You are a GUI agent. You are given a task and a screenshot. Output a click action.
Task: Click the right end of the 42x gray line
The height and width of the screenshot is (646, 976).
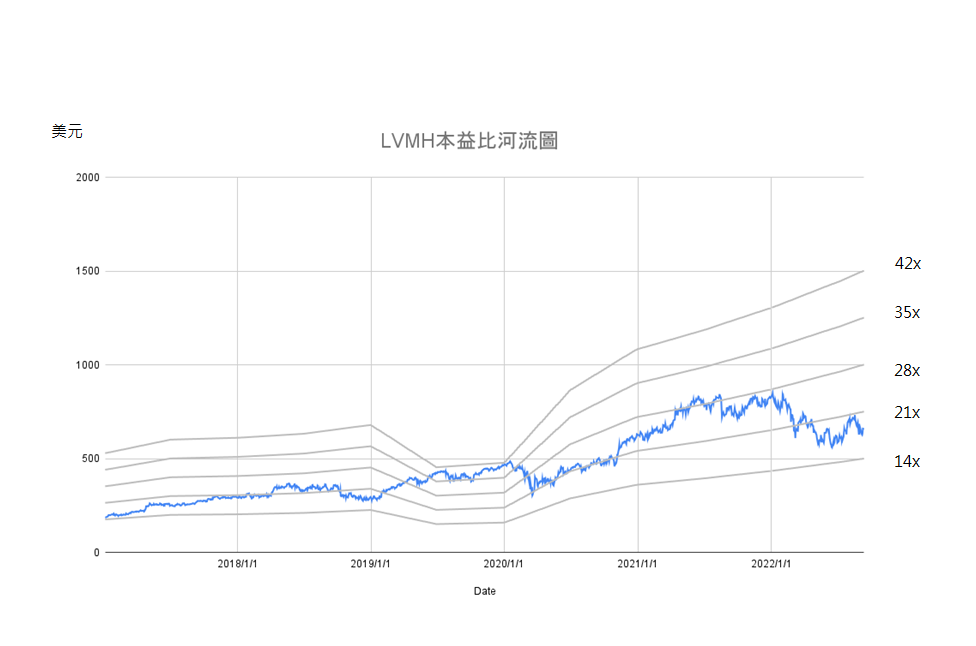coord(860,272)
